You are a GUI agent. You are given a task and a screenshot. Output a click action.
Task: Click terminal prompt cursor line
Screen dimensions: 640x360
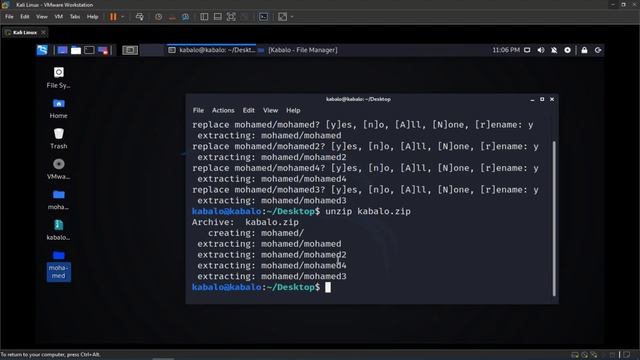pos(261,287)
